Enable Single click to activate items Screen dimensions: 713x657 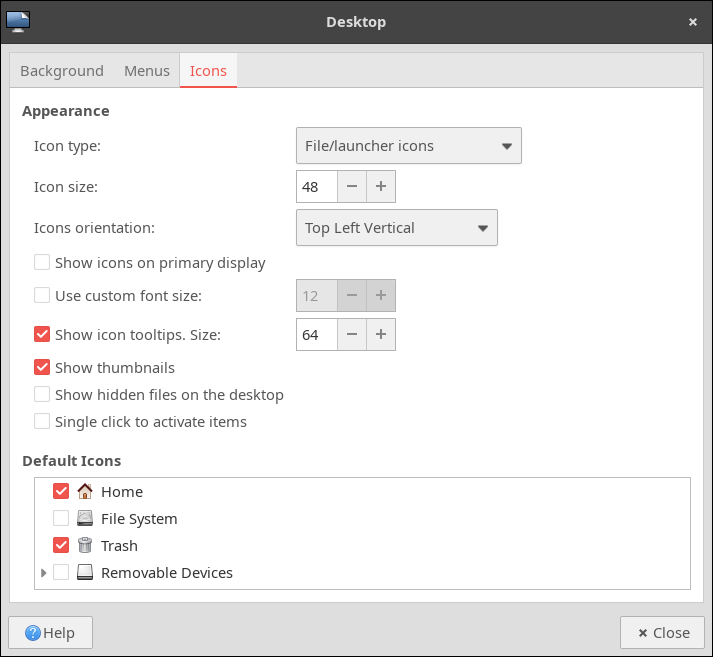[42, 421]
